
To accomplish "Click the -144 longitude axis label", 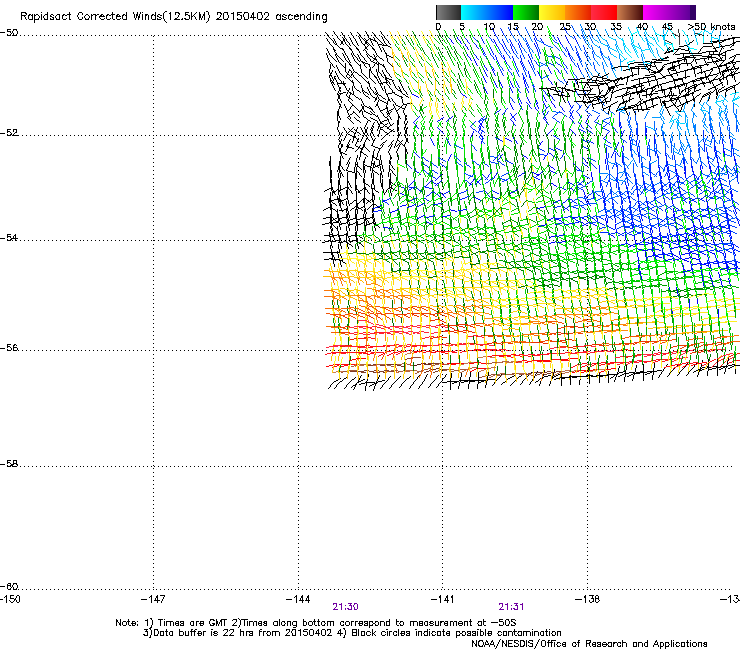I will tap(298, 599).
